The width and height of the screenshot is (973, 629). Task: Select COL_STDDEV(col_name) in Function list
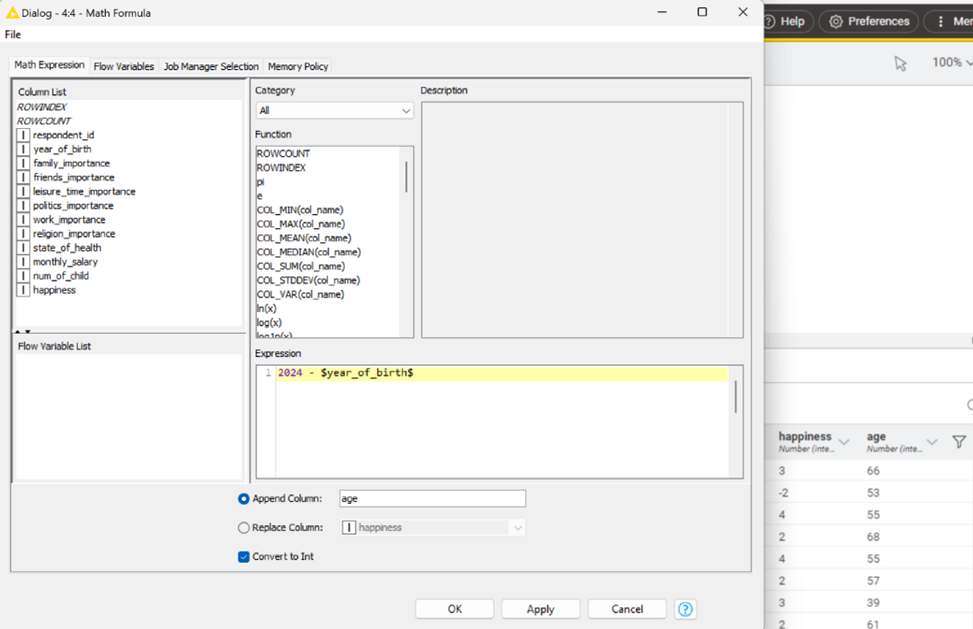(x=308, y=280)
